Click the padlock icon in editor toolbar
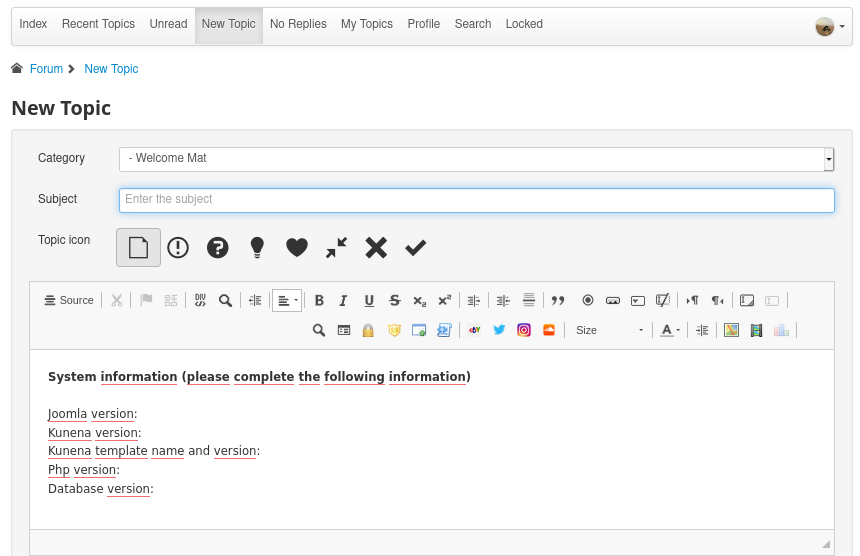The height and width of the screenshot is (556, 860). coord(368,330)
